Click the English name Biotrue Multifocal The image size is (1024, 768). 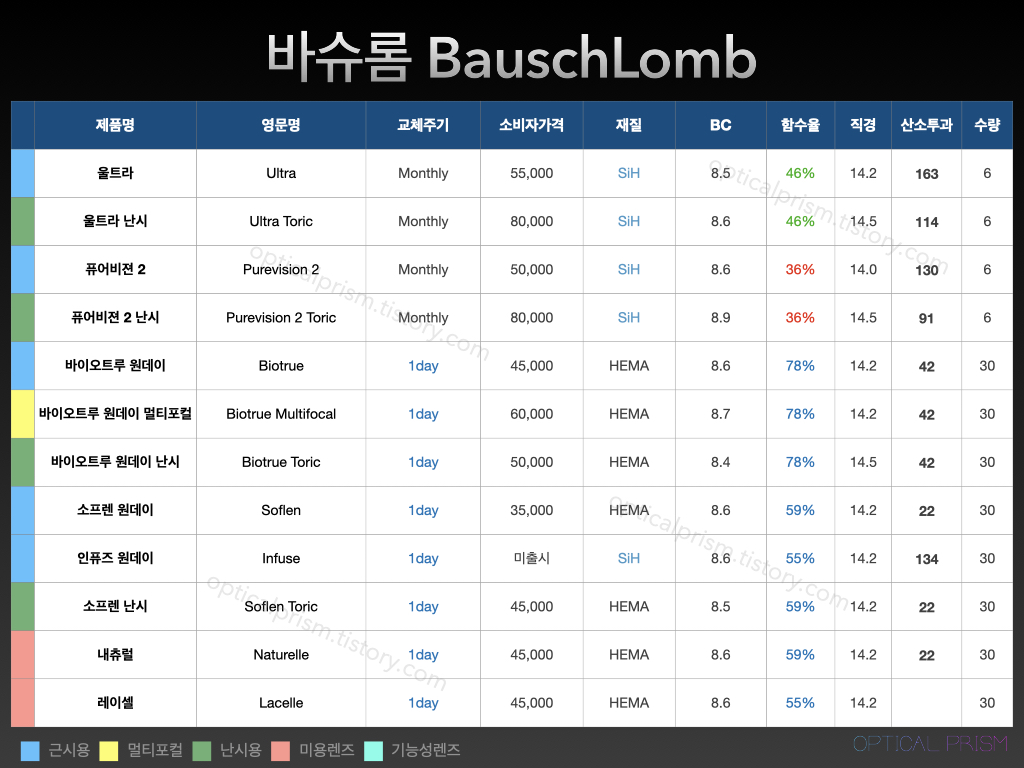pyautogui.click(x=281, y=413)
